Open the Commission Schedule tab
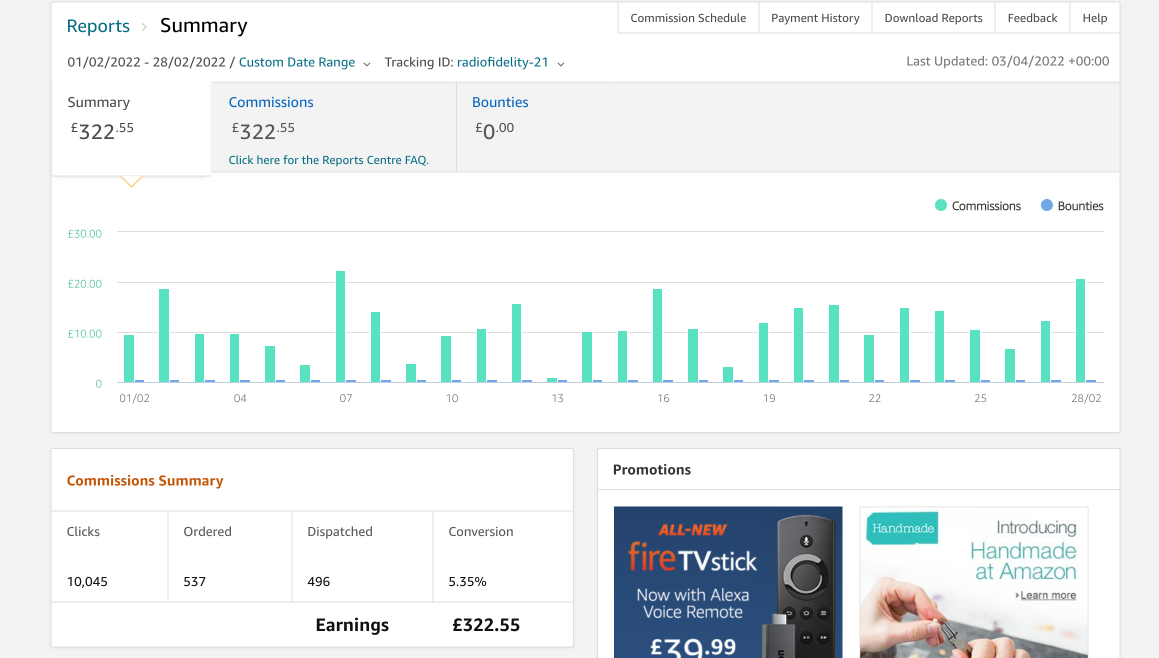This screenshot has height=658, width=1159. click(688, 18)
